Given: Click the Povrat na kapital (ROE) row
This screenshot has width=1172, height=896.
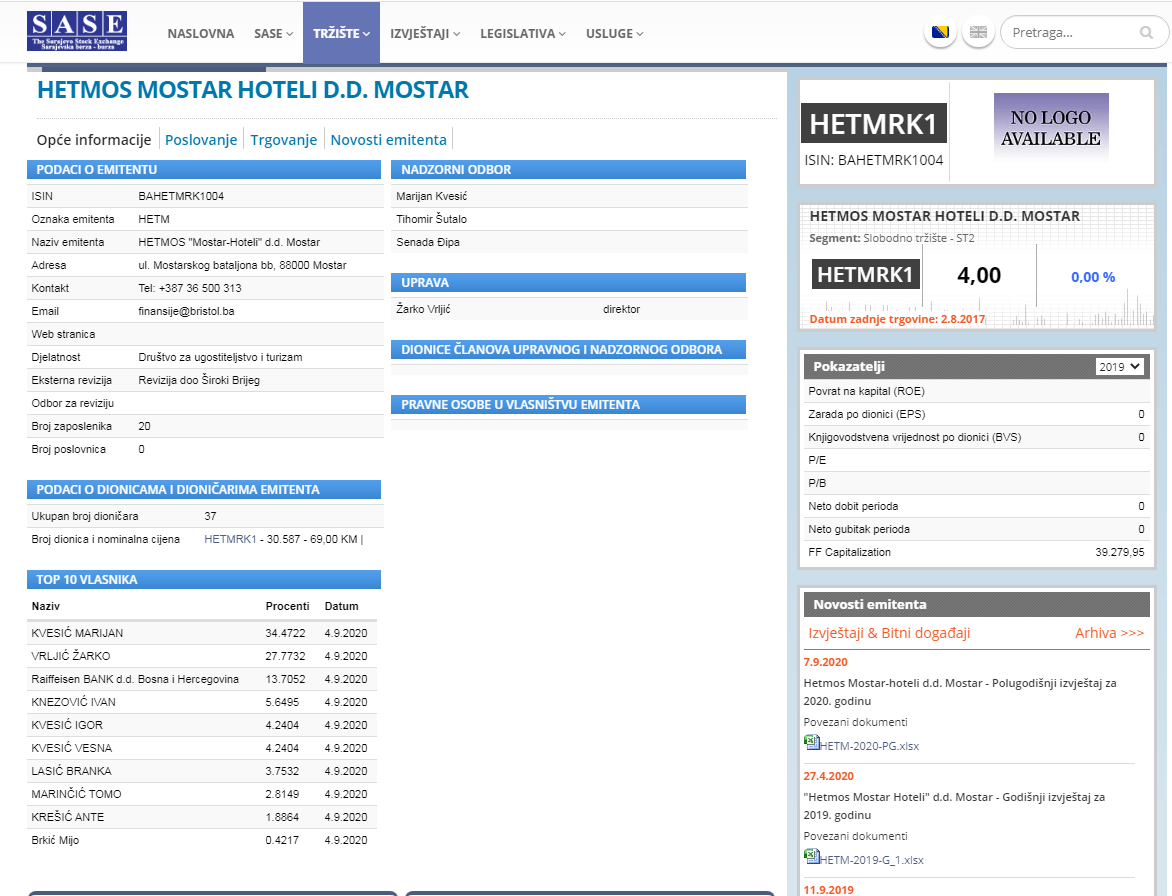Looking at the screenshot, I should [x=976, y=391].
